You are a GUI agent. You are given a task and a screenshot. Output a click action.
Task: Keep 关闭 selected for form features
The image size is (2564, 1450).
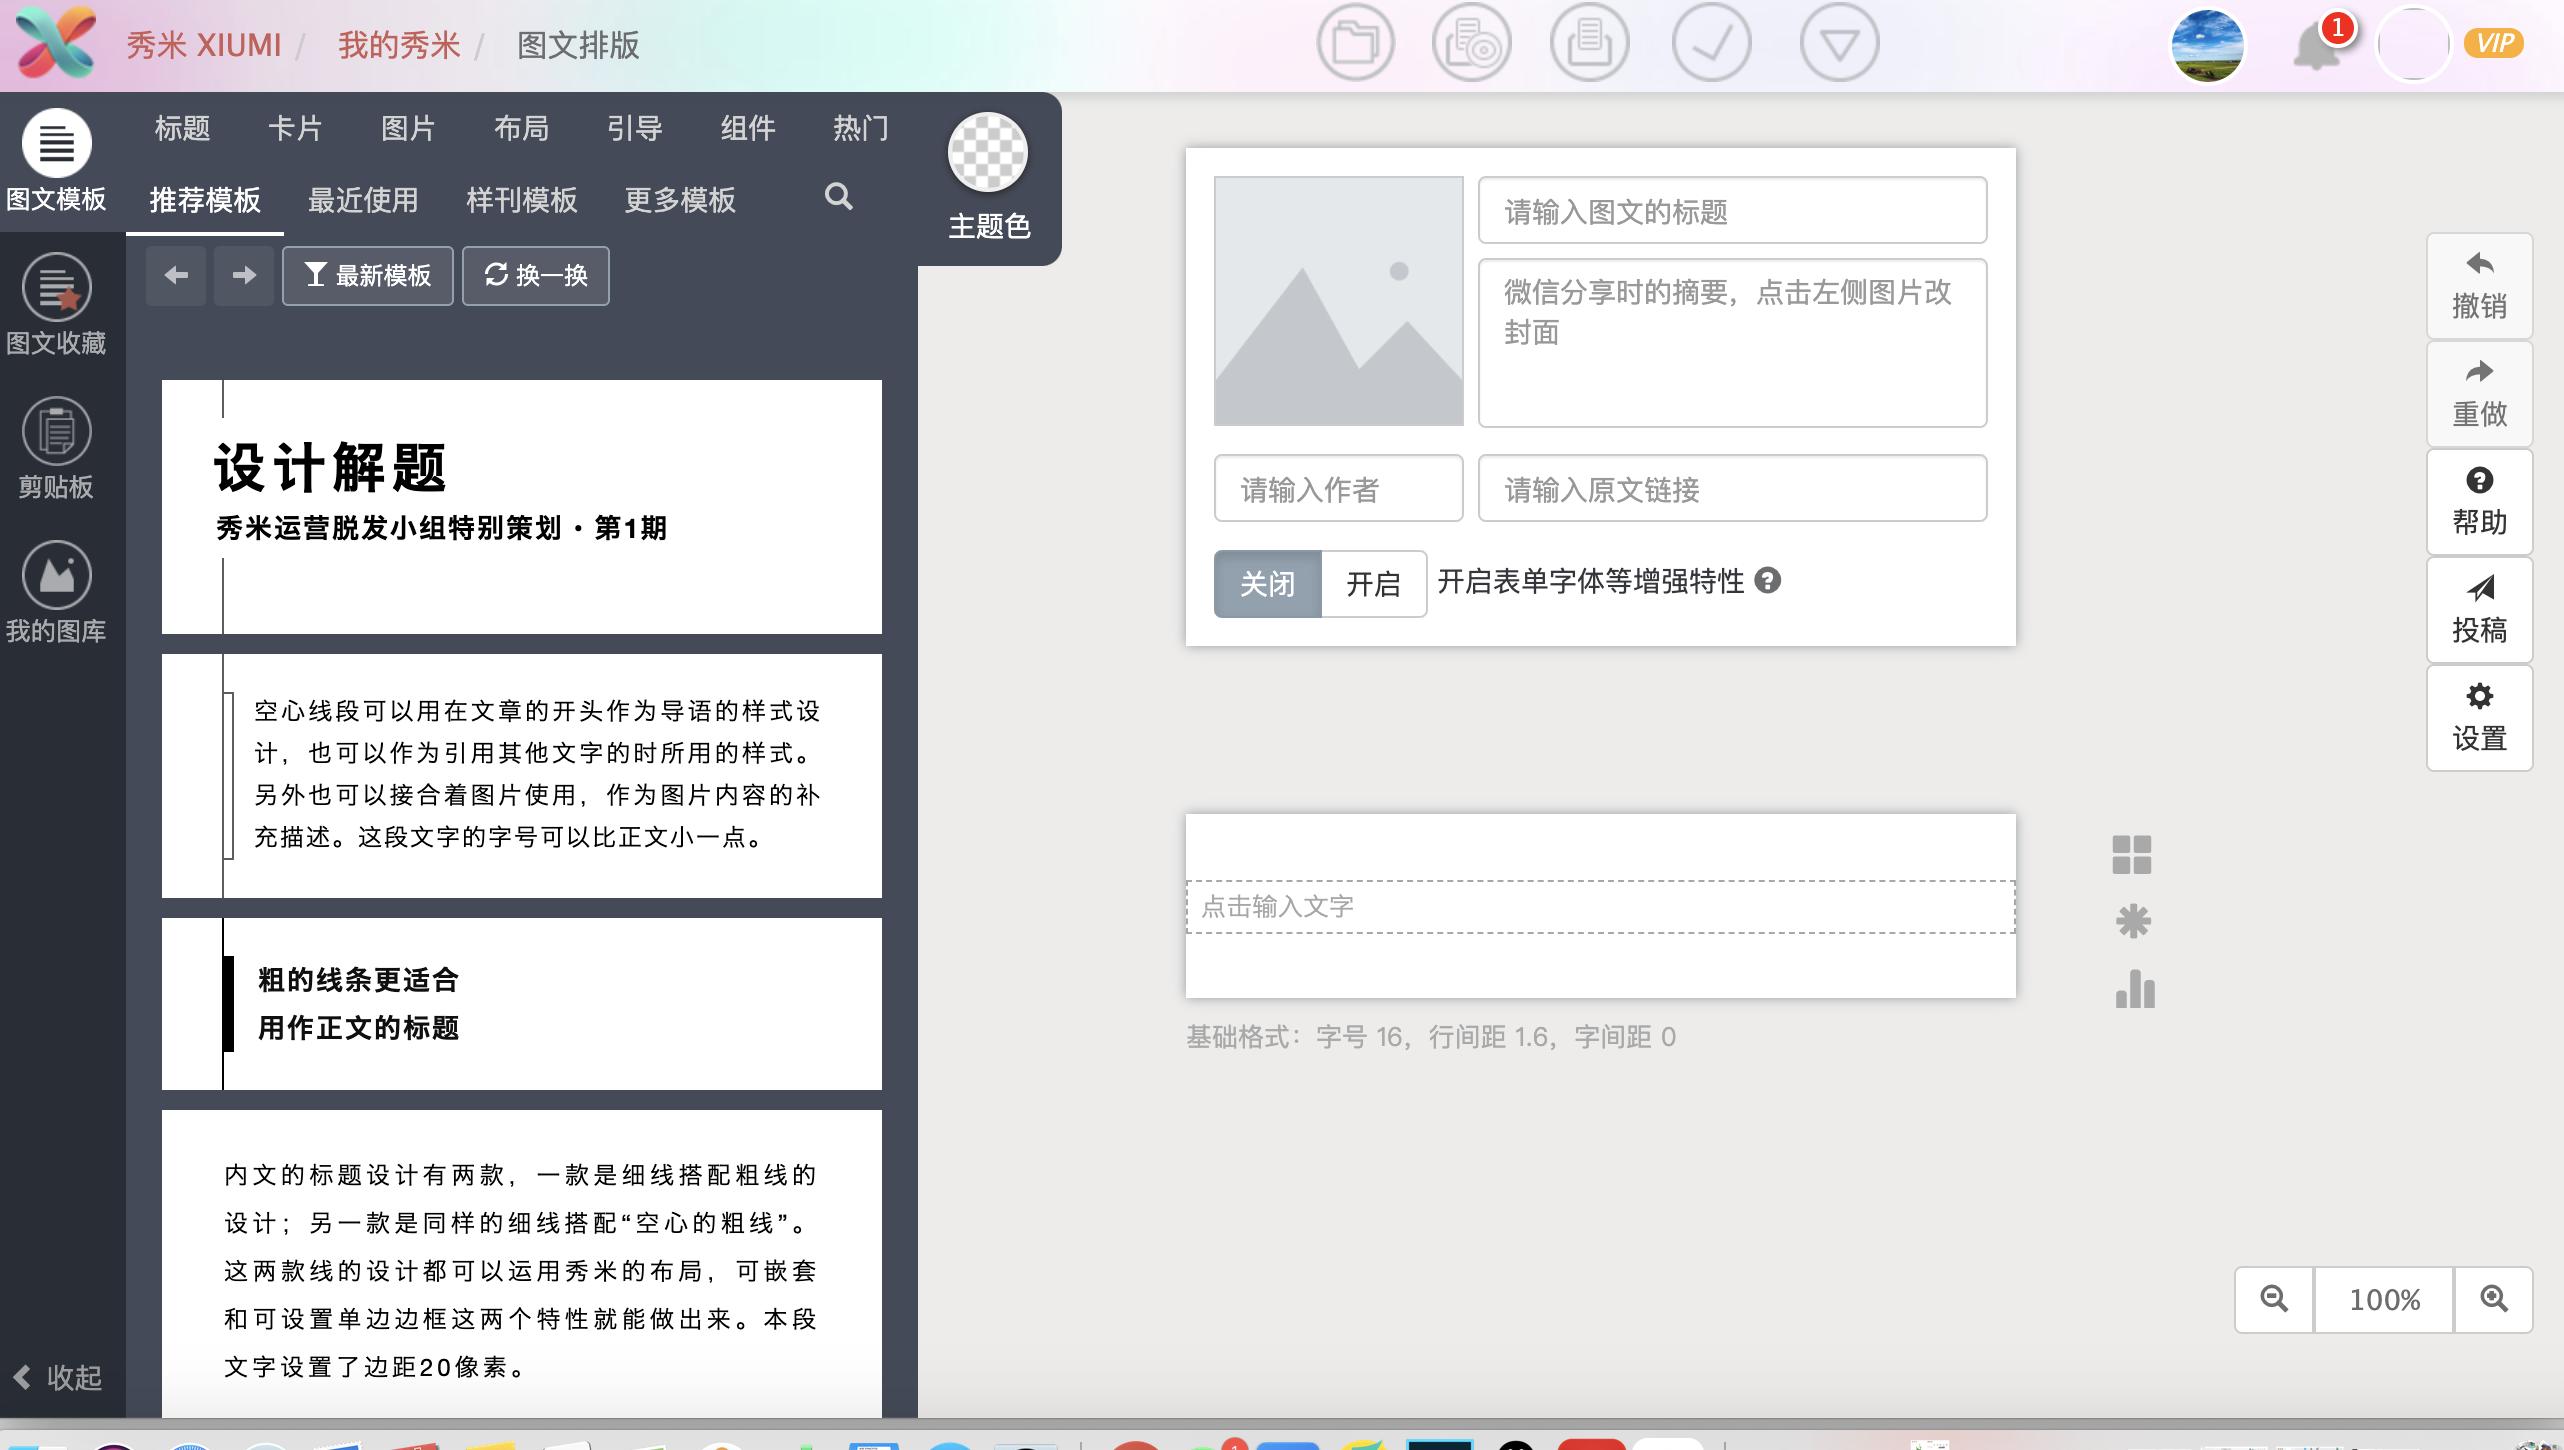1266,583
